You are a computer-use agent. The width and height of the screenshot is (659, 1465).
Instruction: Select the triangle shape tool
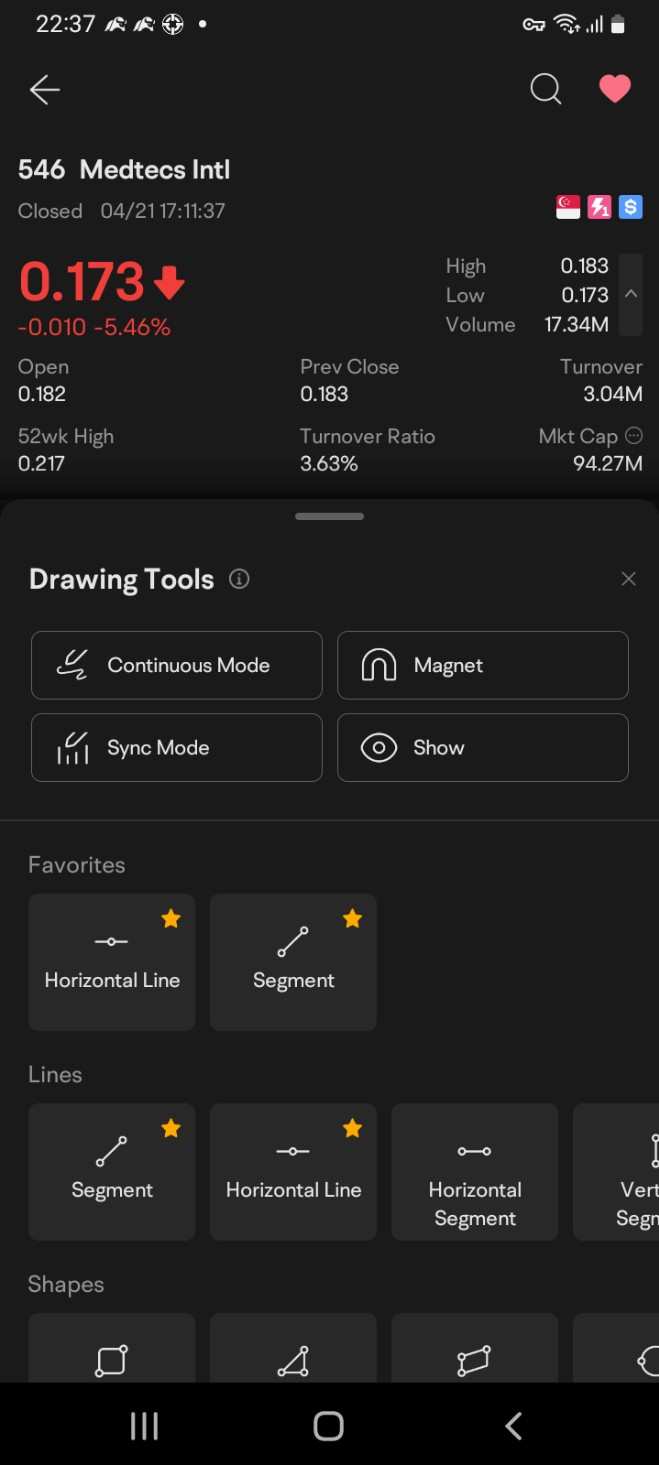click(x=293, y=1348)
